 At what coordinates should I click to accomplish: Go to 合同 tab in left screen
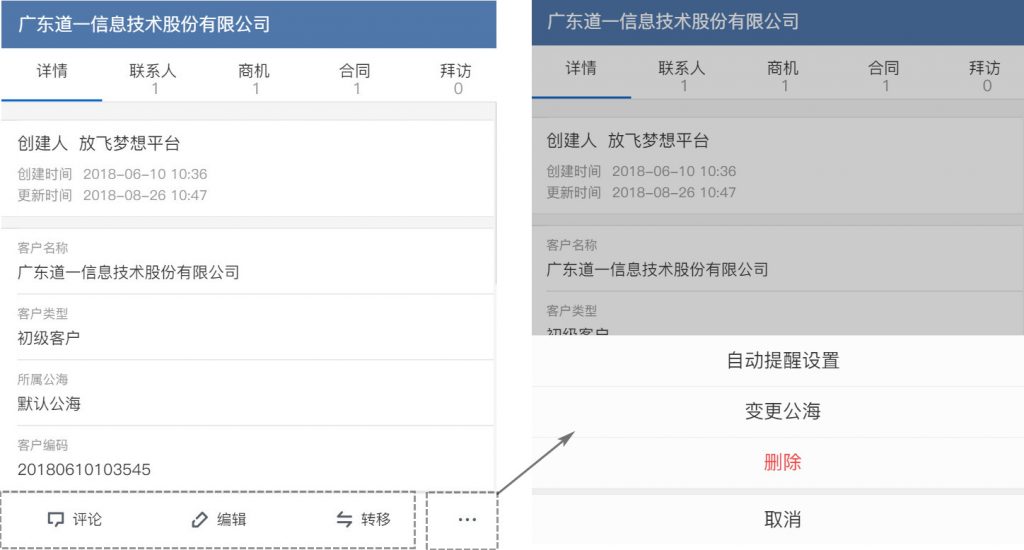355,78
